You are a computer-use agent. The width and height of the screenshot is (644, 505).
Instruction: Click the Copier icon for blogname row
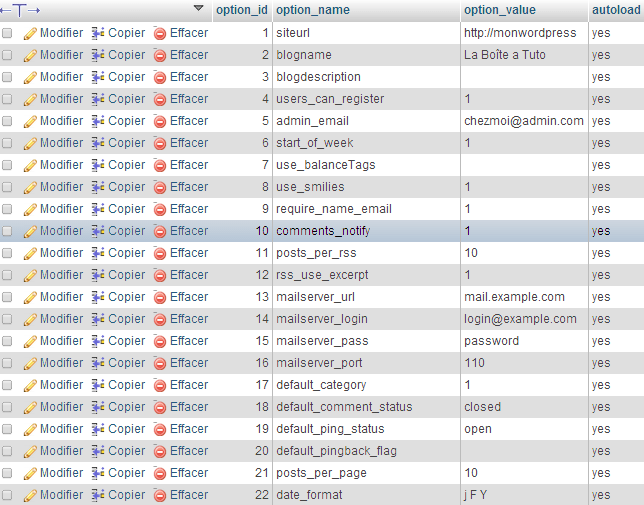tap(98, 55)
